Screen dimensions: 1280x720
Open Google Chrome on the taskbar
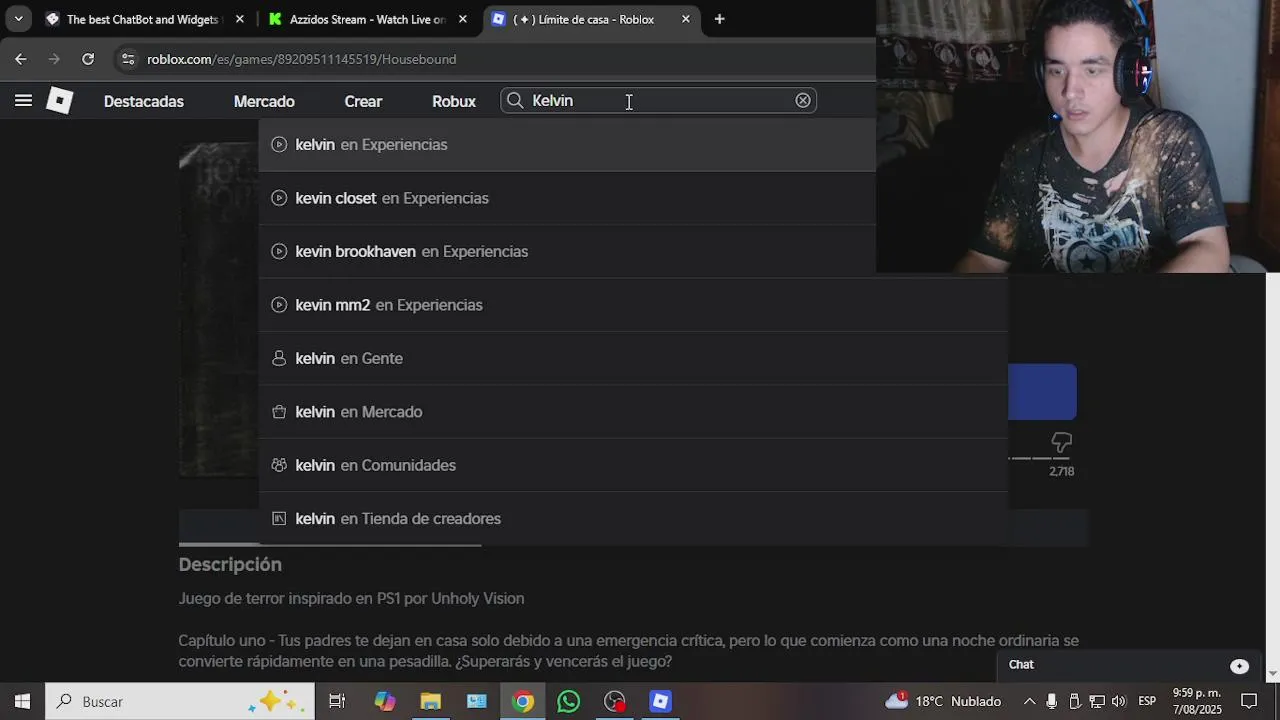[x=523, y=701]
